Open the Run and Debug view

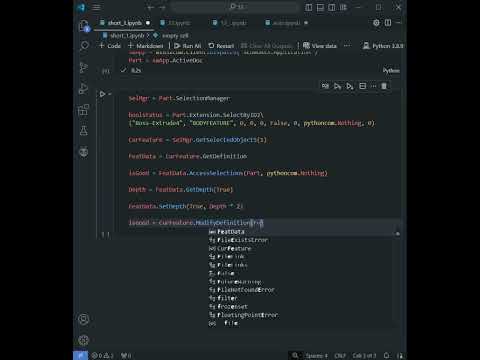(x=84, y=89)
